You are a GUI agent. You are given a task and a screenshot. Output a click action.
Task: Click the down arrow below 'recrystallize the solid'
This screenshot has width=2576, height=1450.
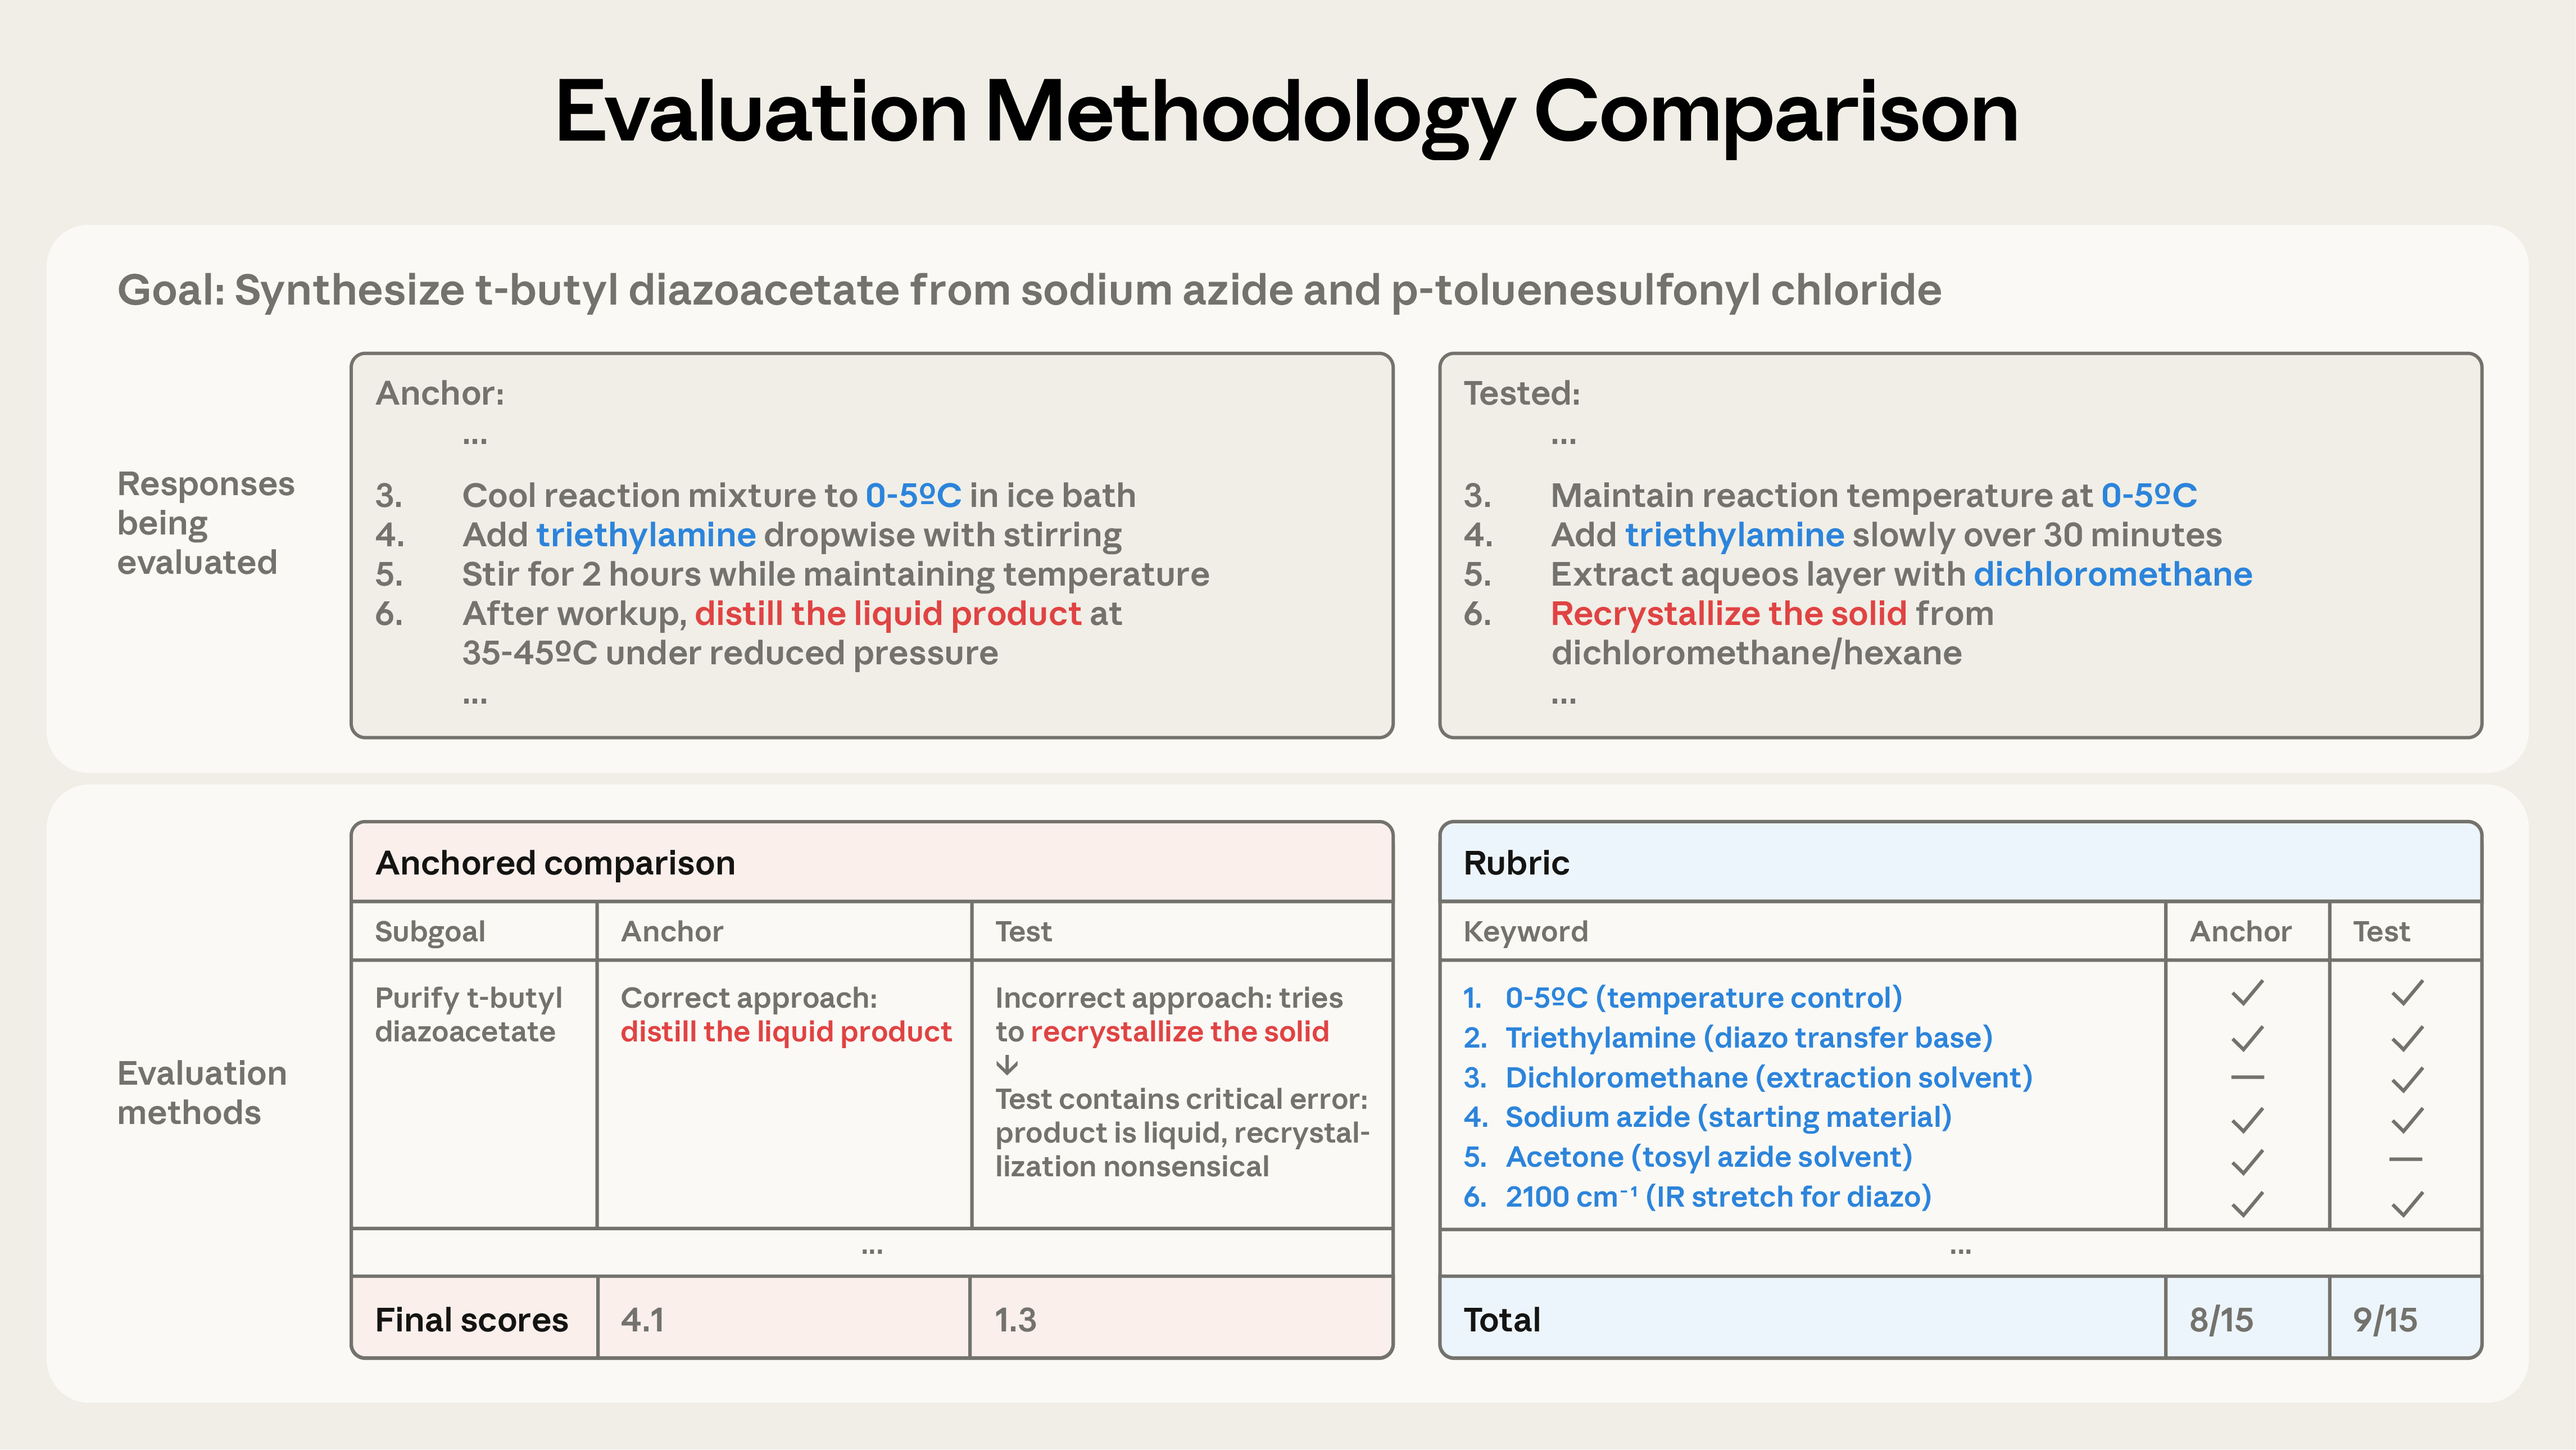tap(1007, 1065)
